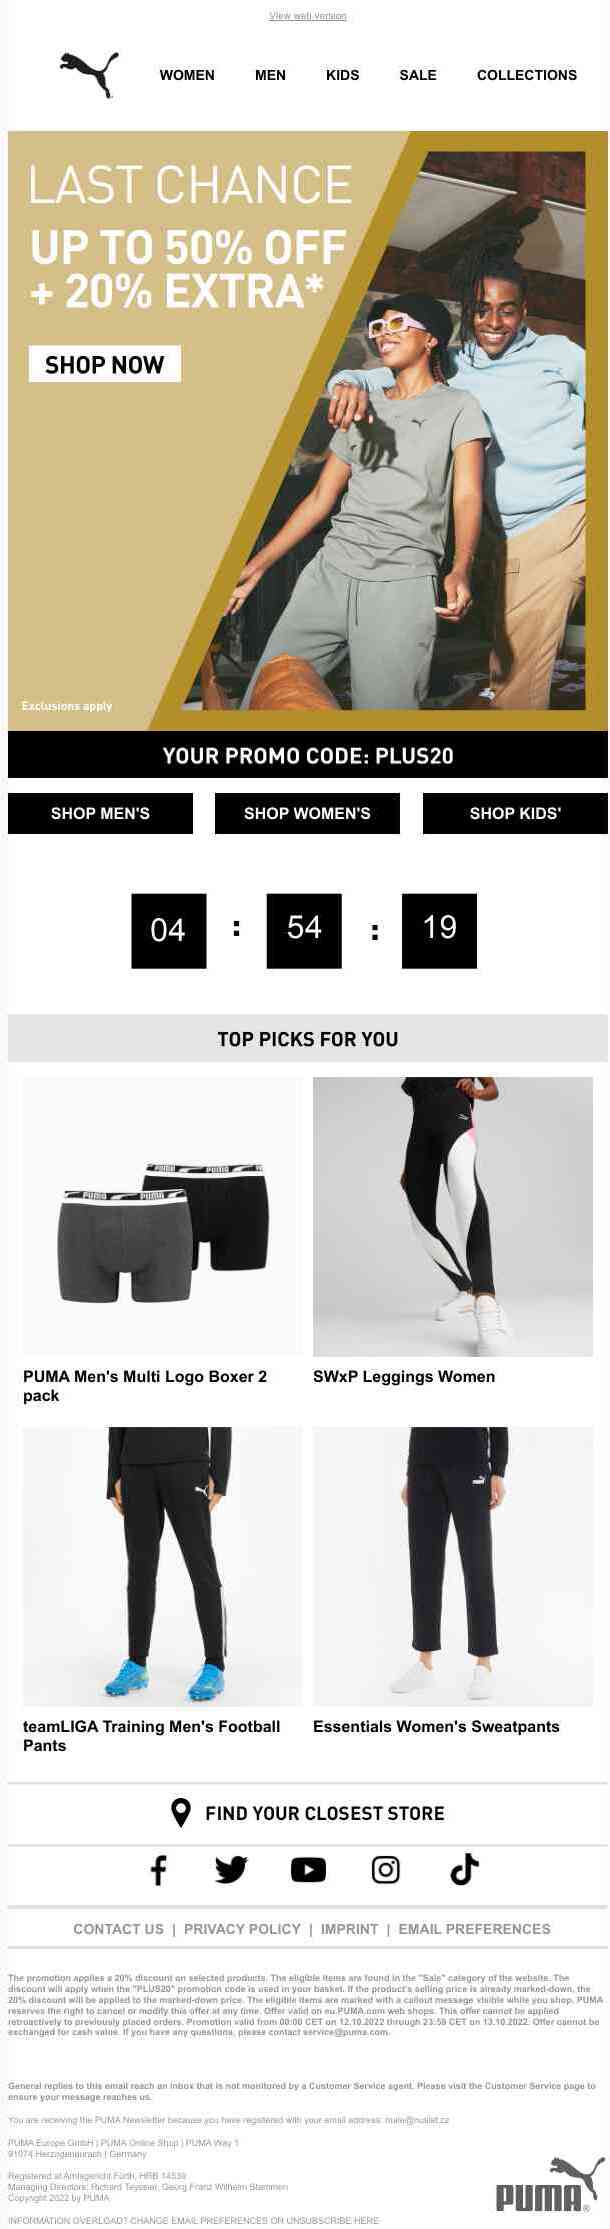The width and height of the screenshot is (610, 2229).
Task: Click the PUMA cat logo in header
Action: 90,75
